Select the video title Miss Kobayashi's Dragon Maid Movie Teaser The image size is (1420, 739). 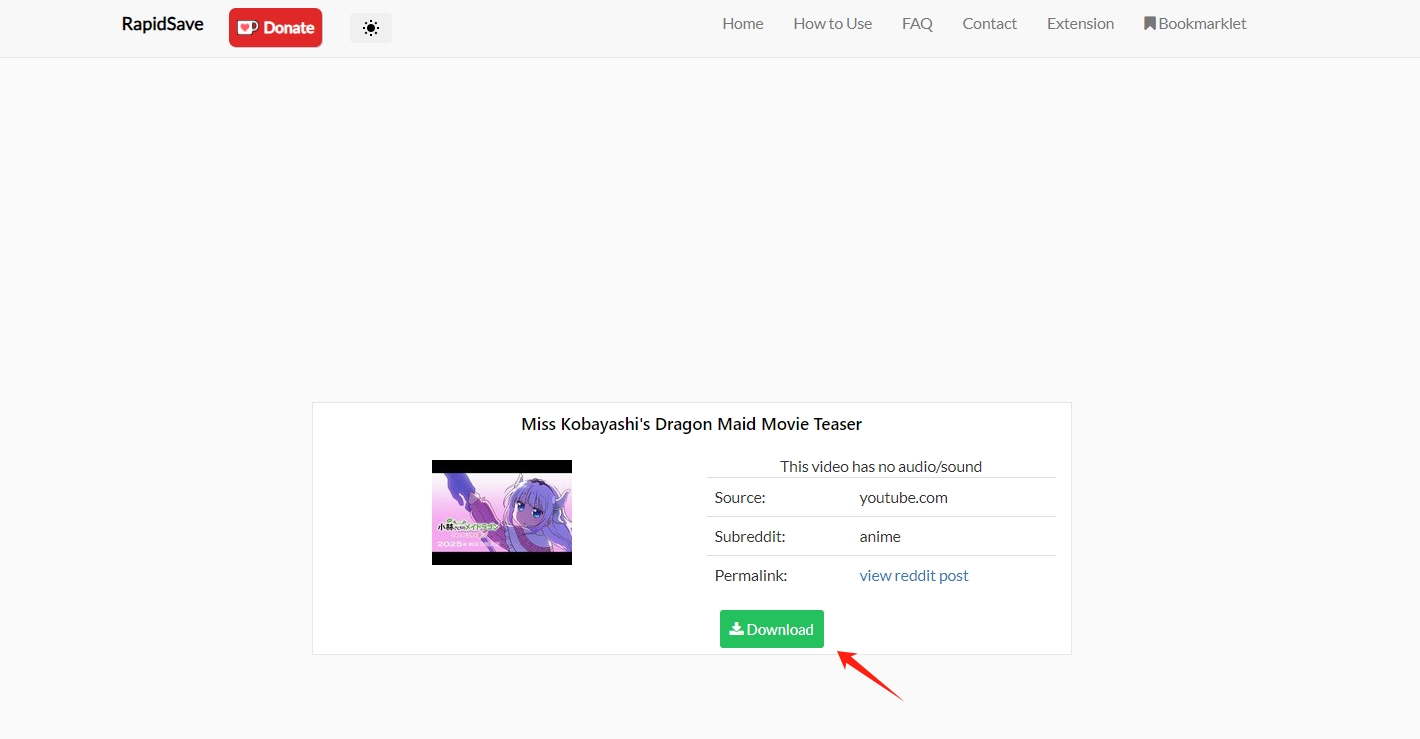pyautogui.click(x=691, y=424)
